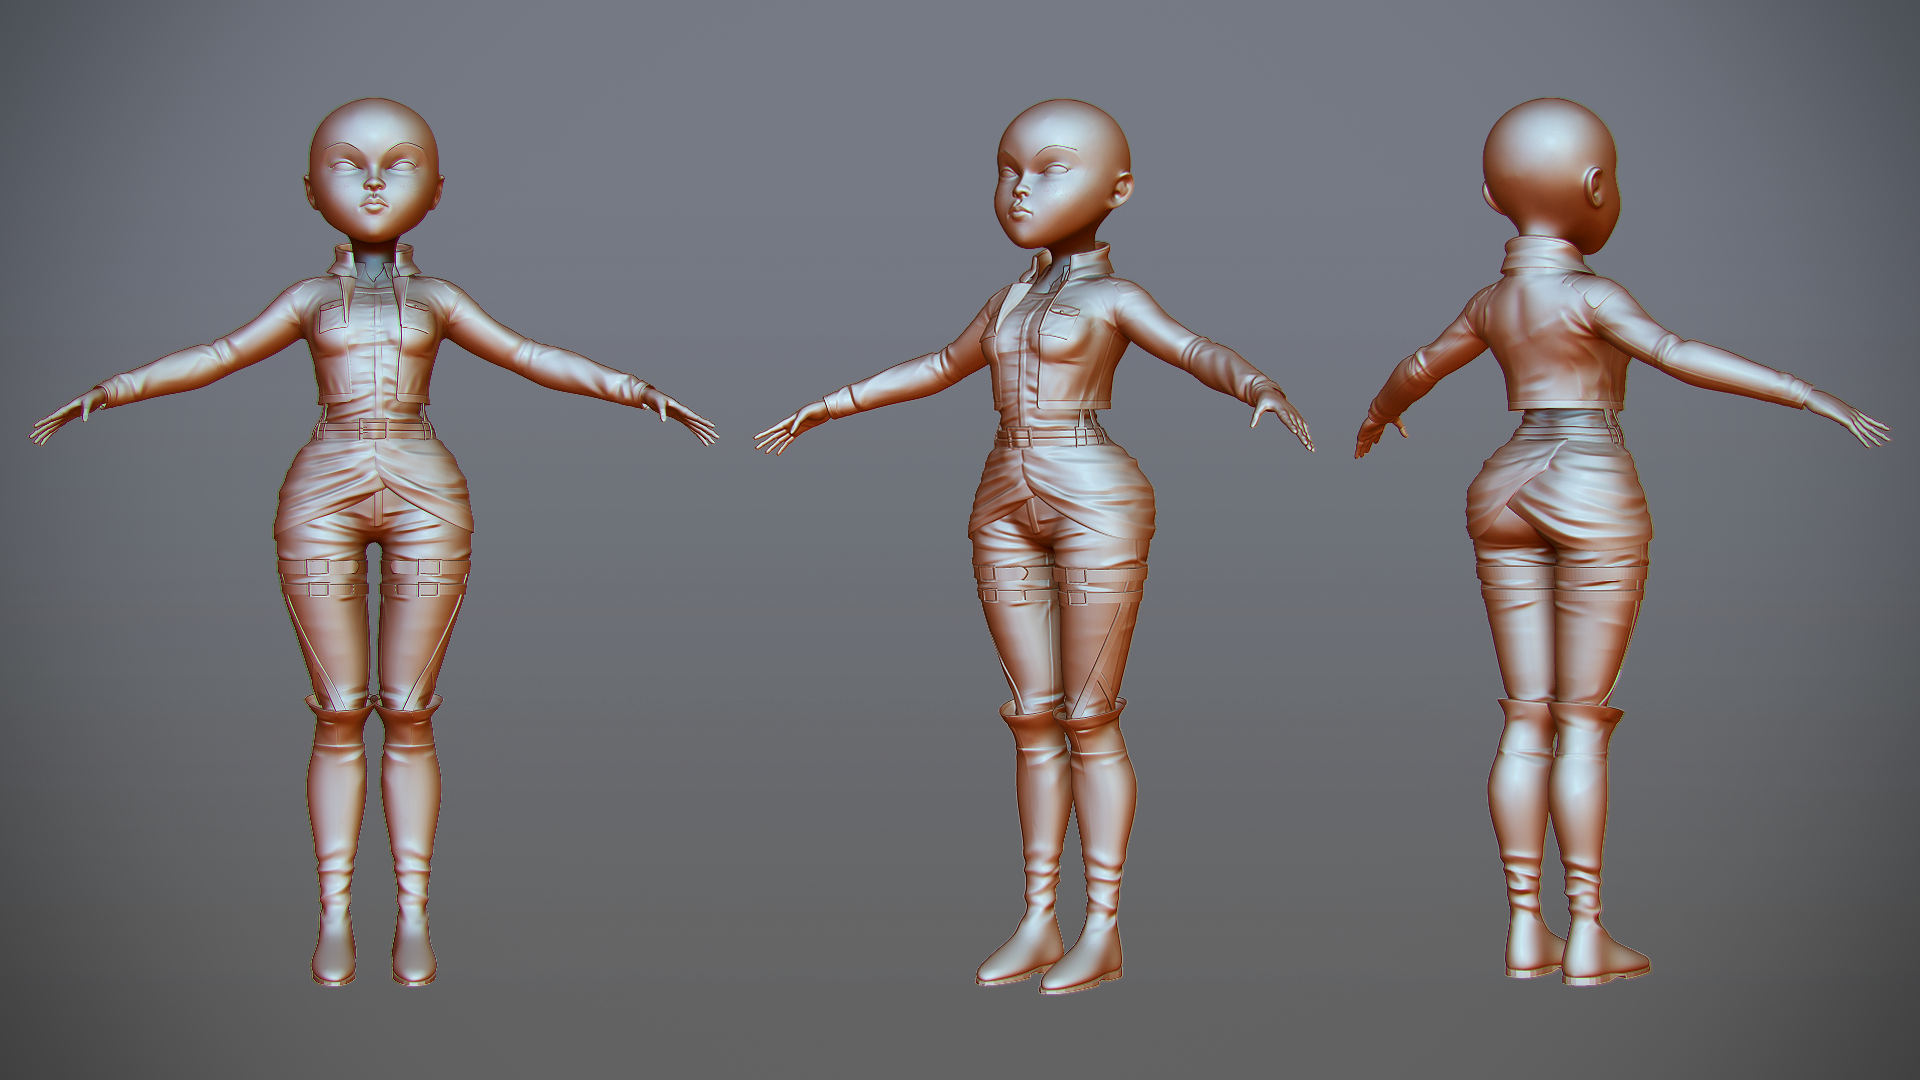Click the front-view character's belt buckle
Image resolution: width=1920 pixels, height=1080 pixels.
pos(374,430)
